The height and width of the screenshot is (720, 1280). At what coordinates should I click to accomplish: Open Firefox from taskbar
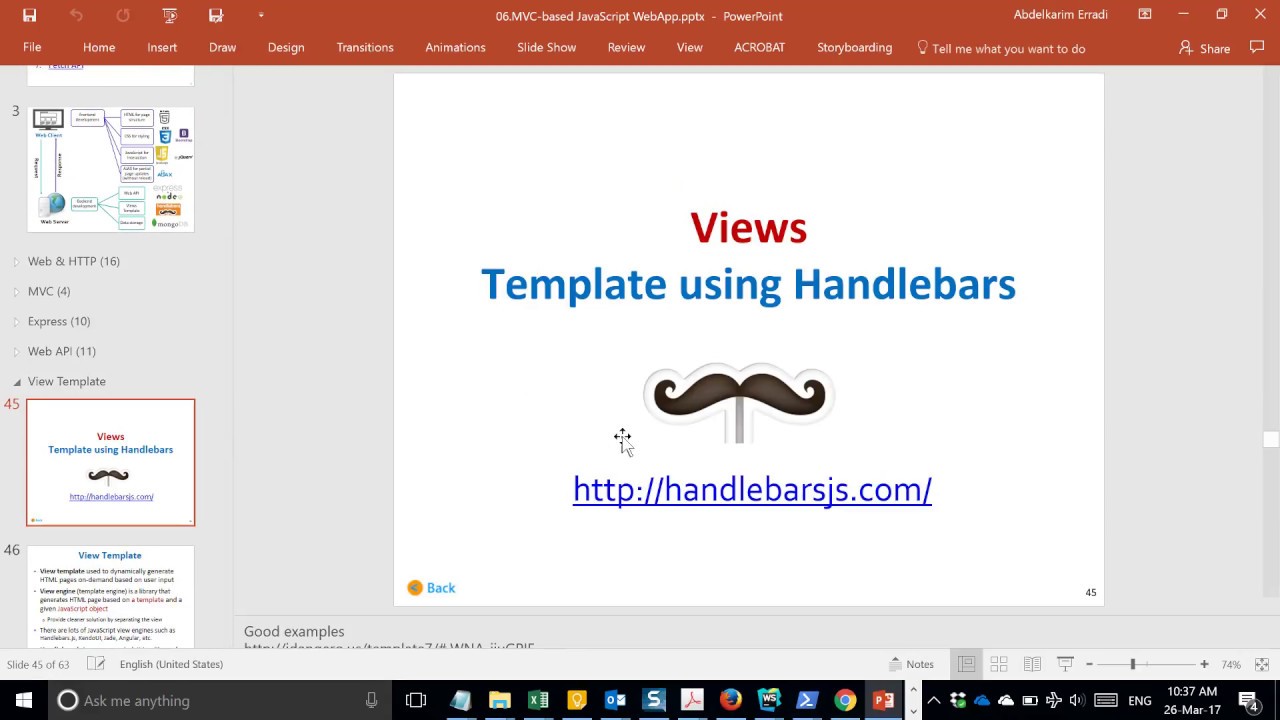pyautogui.click(x=731, y=700)
